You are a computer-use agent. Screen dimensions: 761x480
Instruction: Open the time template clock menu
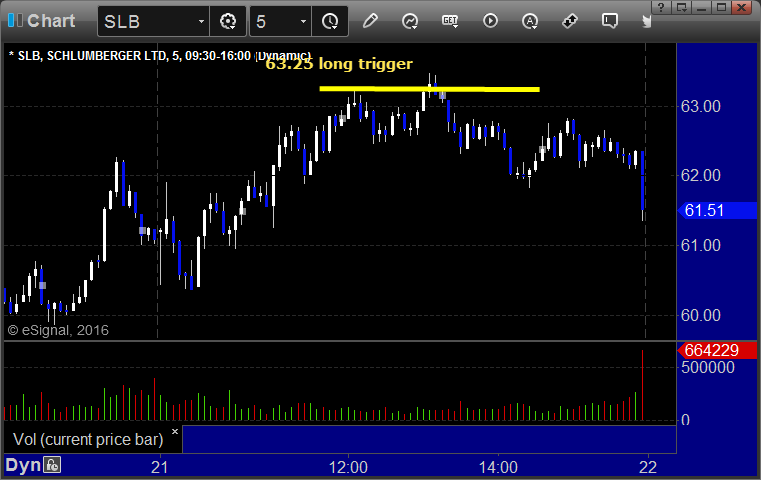330,21
